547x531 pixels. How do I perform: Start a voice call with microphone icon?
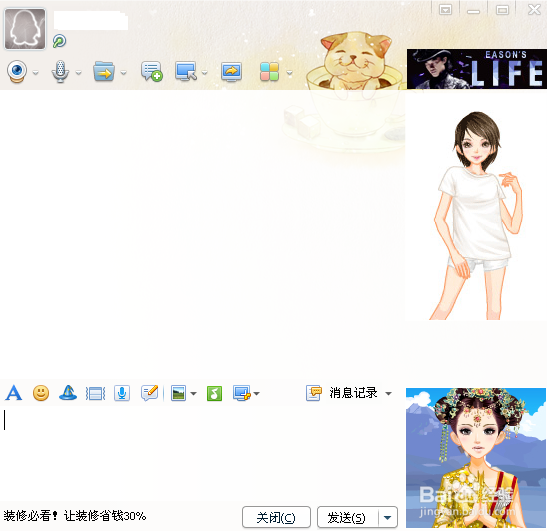coord(60,72)
